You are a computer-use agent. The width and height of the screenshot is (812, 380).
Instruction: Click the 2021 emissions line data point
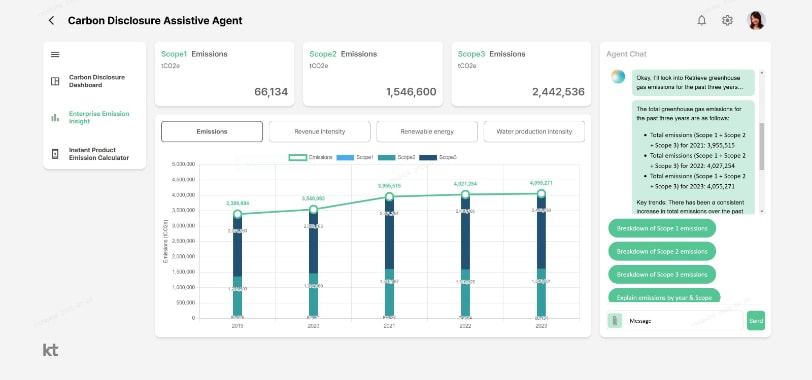coord(389,197)
